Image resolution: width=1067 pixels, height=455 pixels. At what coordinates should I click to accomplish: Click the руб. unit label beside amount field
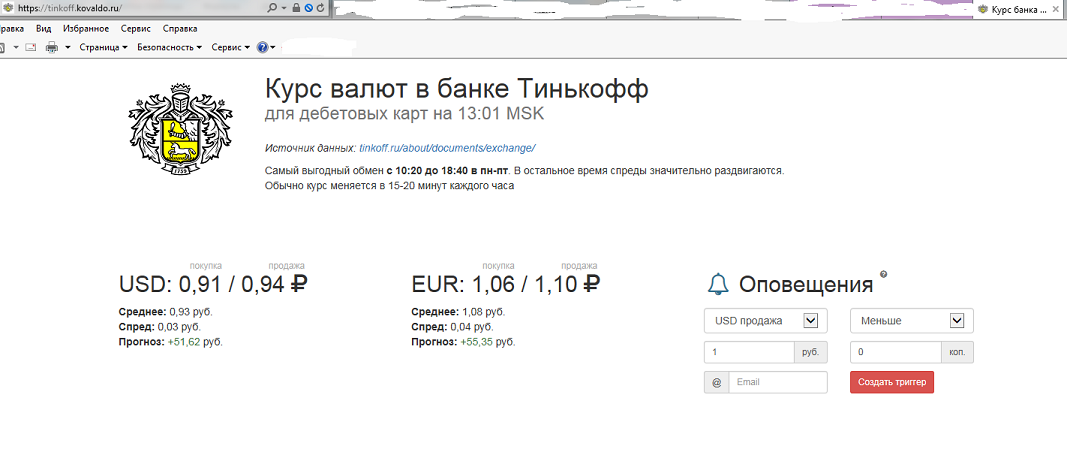[x=810, y=352]
